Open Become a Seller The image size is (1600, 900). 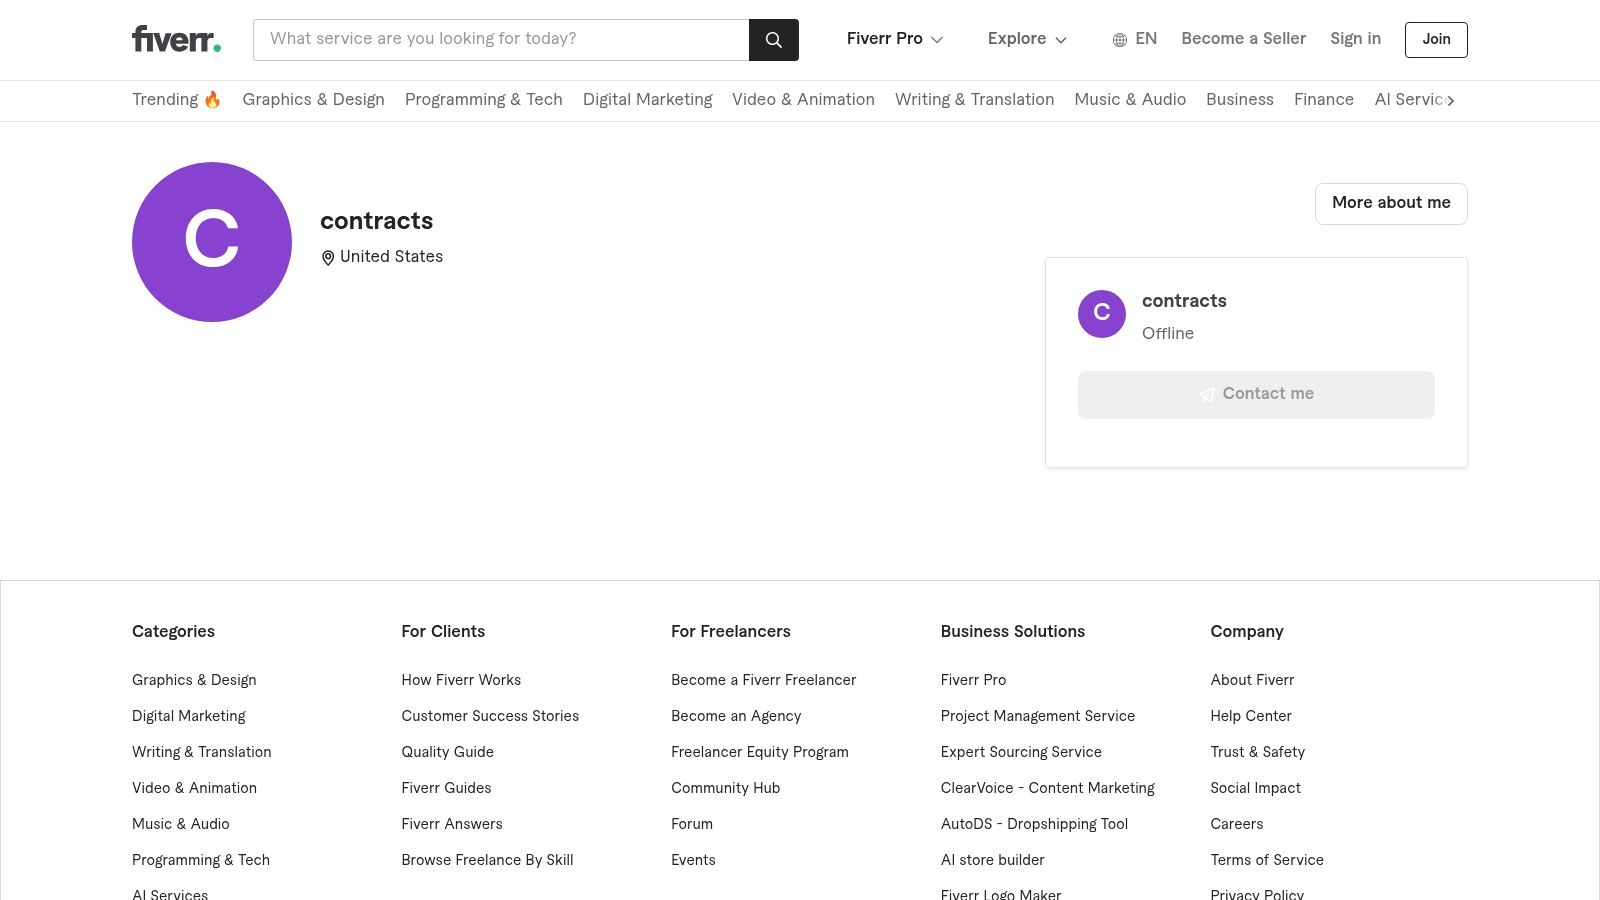tap(1243, 39)
